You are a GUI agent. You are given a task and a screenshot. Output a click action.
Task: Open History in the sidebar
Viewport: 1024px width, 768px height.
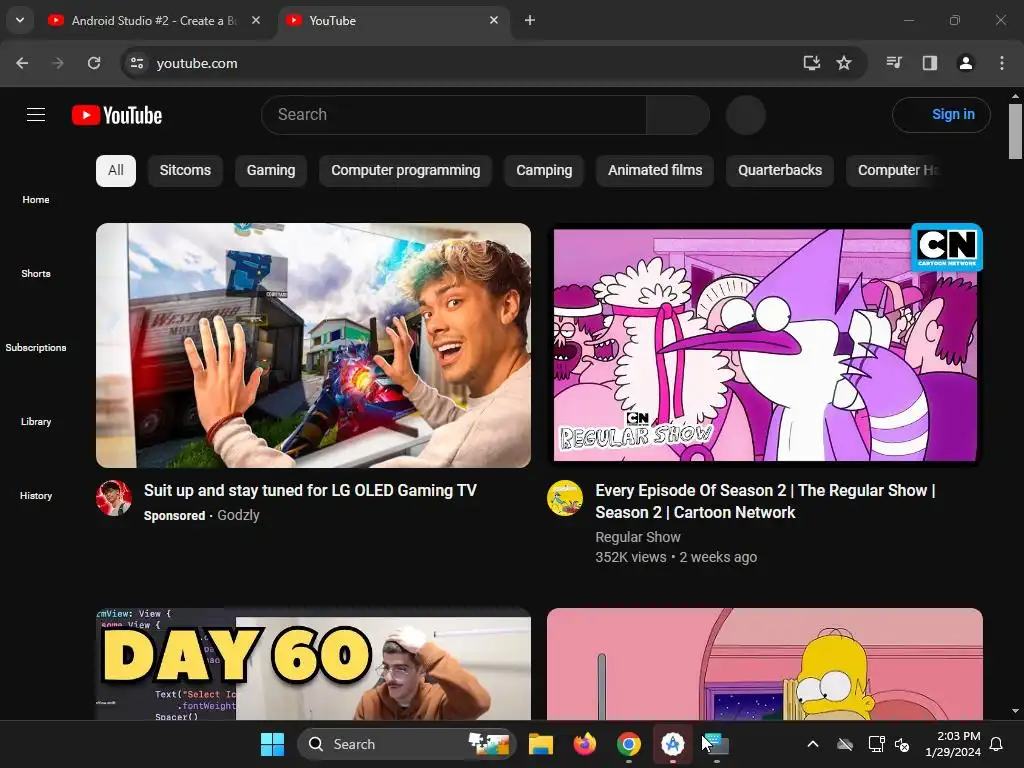36,495
